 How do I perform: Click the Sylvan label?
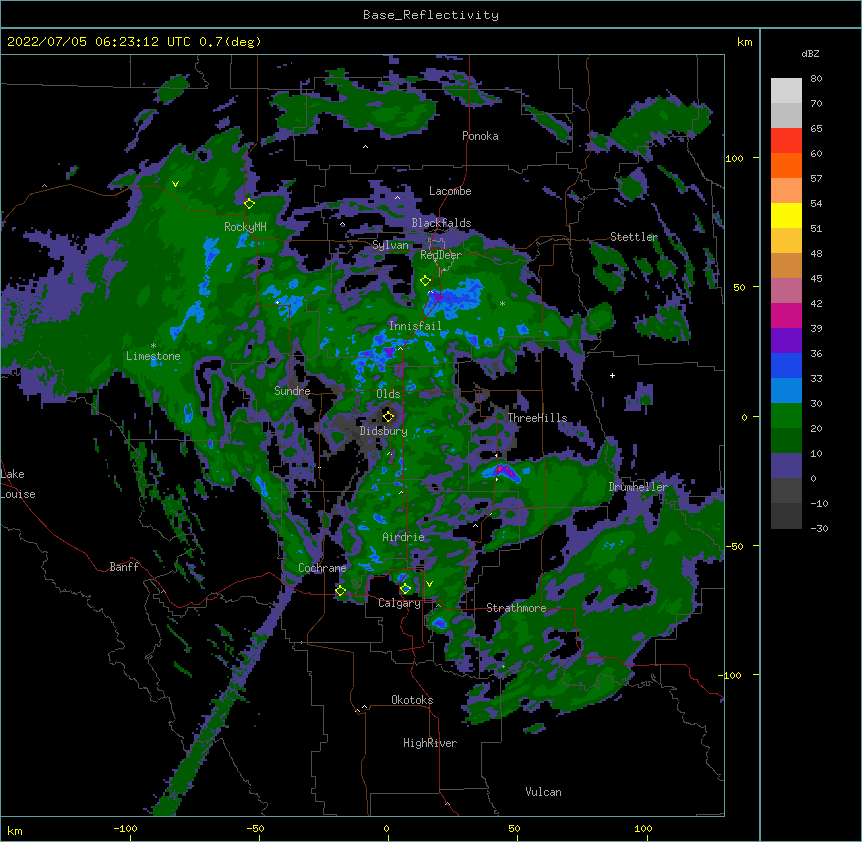coord(390,245)
